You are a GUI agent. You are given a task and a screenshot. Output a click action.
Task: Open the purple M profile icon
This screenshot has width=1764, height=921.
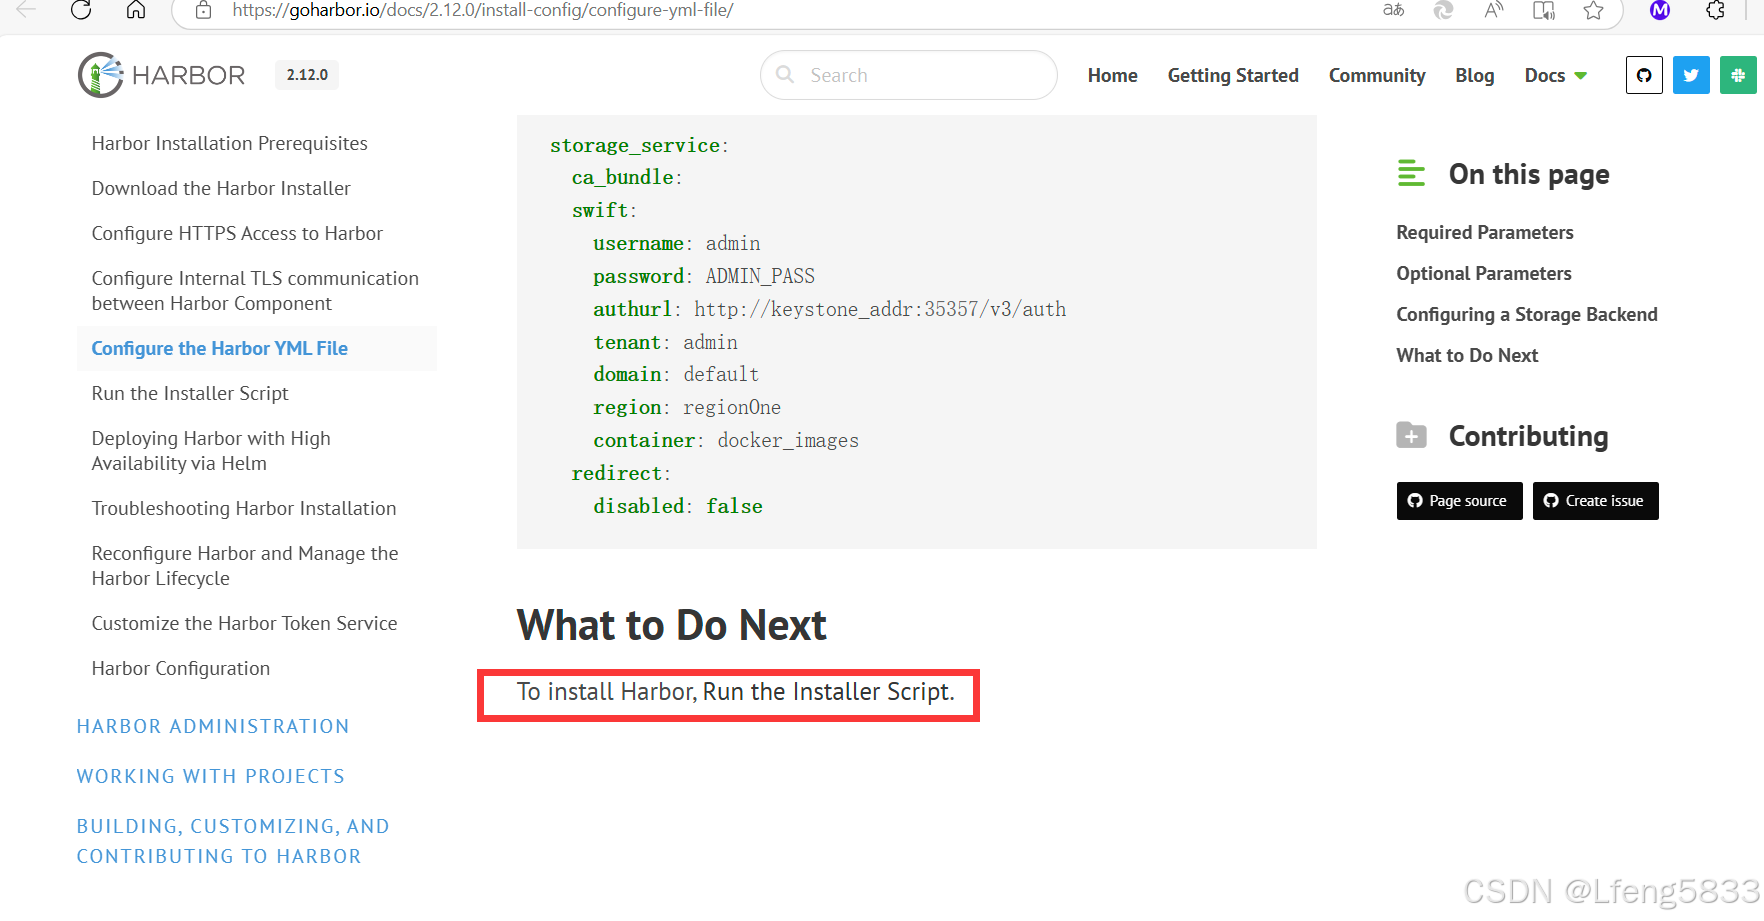1660,10
